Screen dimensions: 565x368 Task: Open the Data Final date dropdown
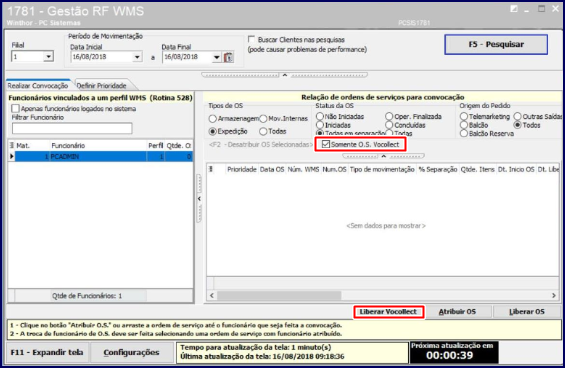point(217,57)
